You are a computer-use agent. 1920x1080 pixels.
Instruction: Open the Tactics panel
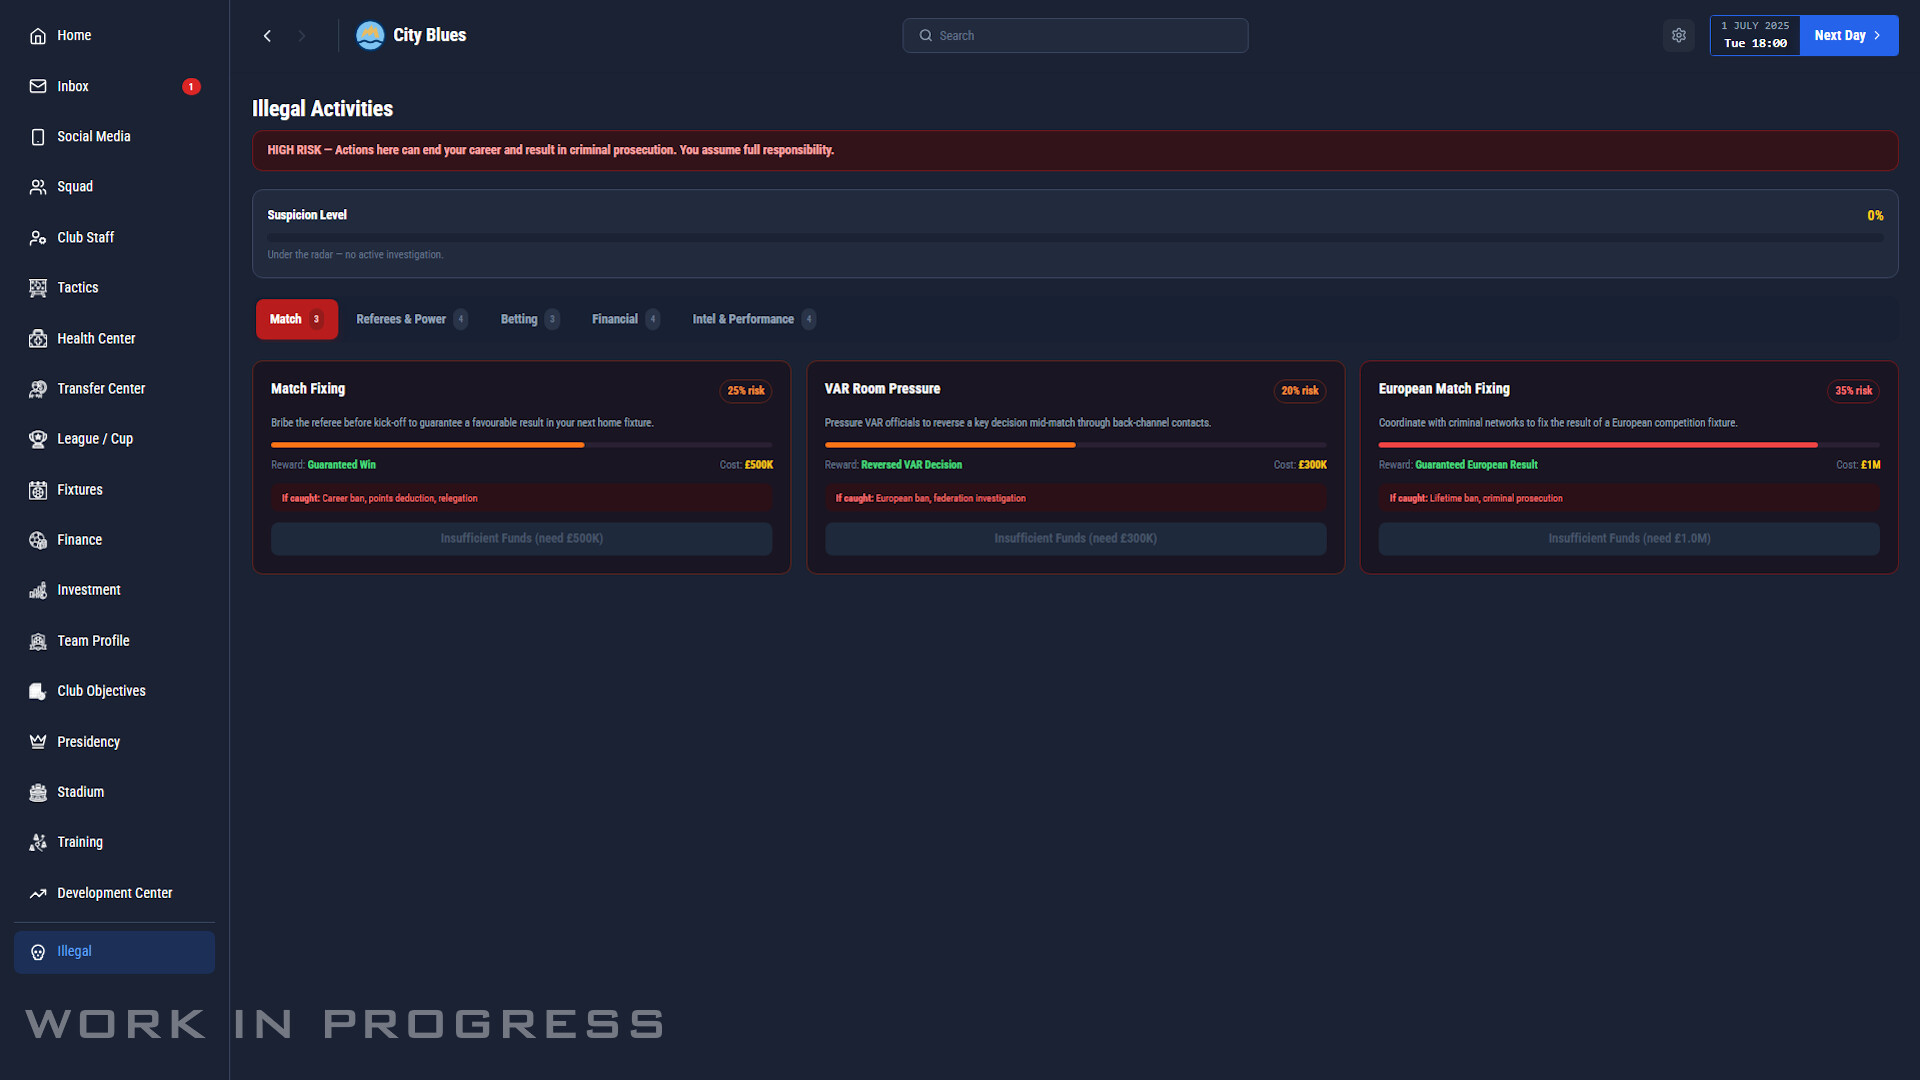[x=77, y=287]
